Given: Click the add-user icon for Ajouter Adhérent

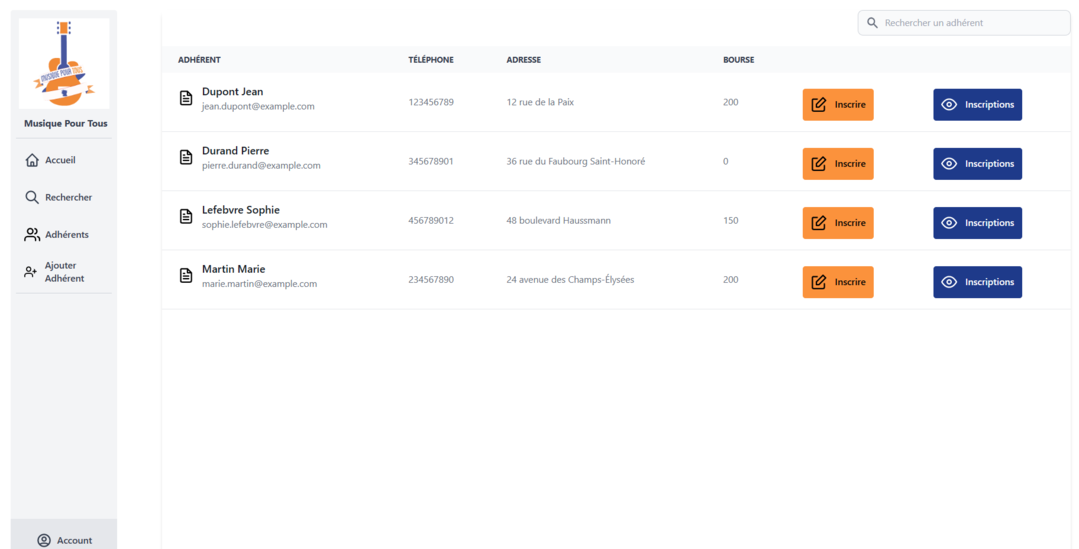Looking at the screenshot, I should click(x=31, y=272).
